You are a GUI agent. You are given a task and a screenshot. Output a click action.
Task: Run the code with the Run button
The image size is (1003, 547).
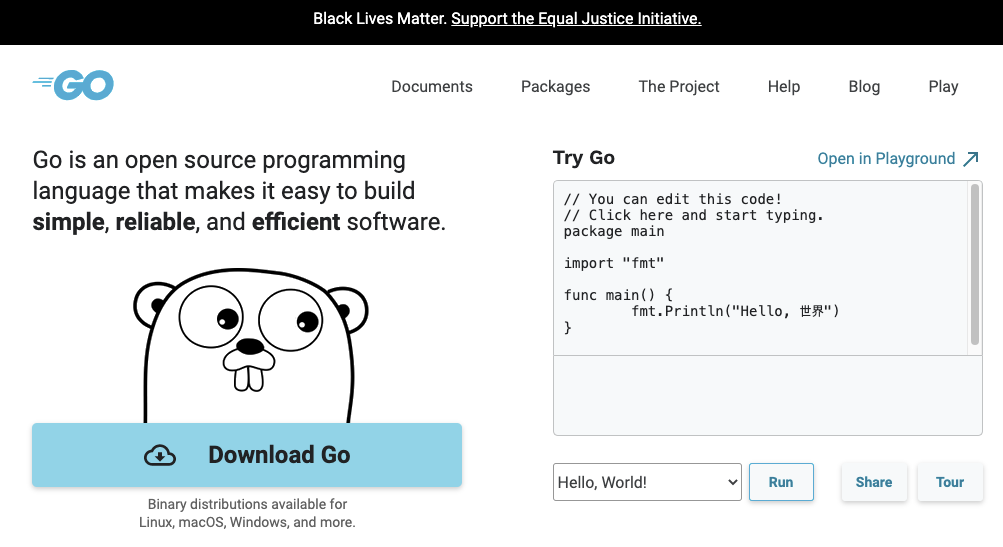tap(781, 482)
